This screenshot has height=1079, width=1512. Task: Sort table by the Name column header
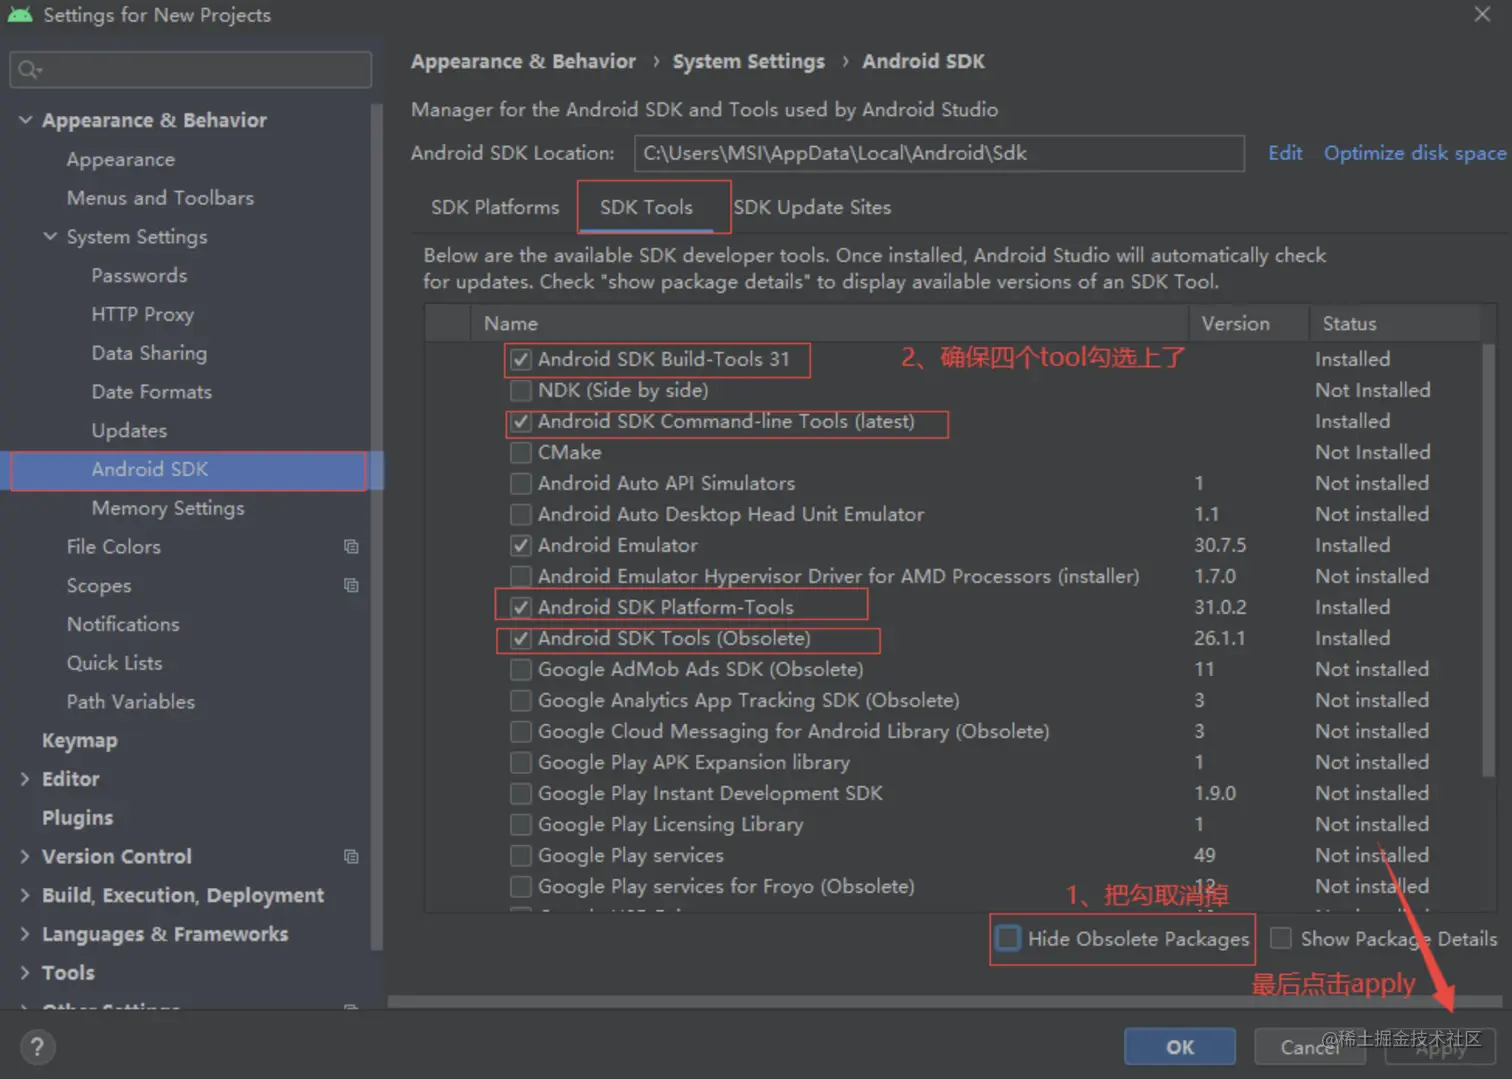pos(830,324)
